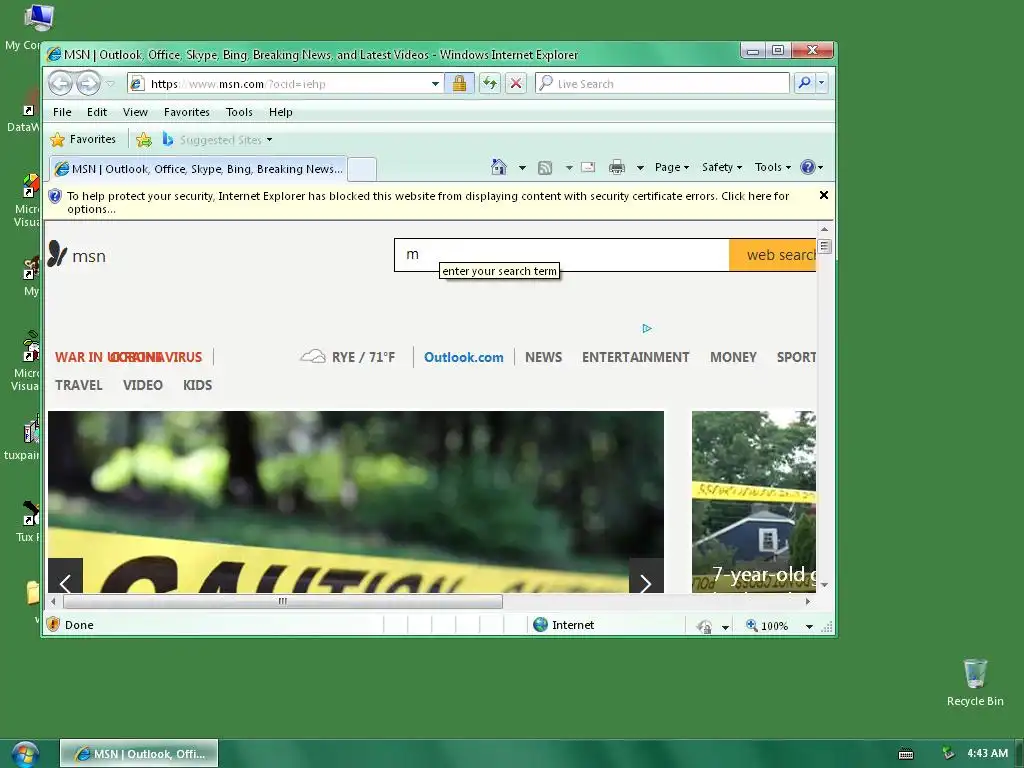1024x768 pixels.
Task: Run search with the magnifier button
Action: [x=805, y=83]
